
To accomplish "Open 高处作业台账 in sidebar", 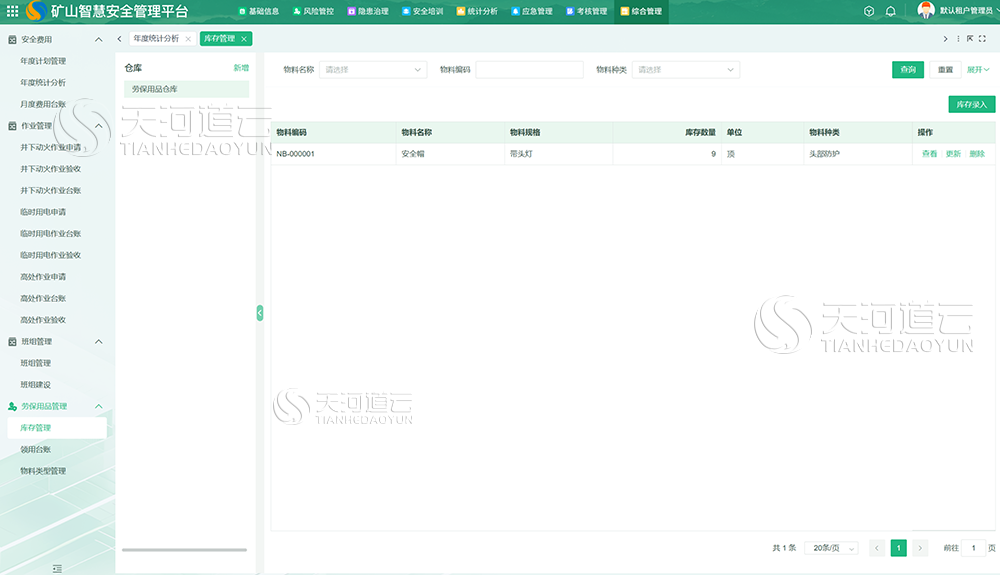I will coord(43,298).
